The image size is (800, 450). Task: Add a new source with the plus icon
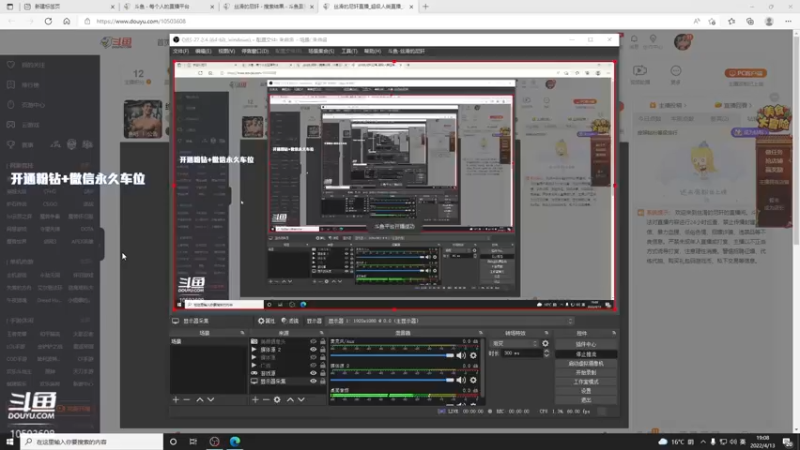255,399
